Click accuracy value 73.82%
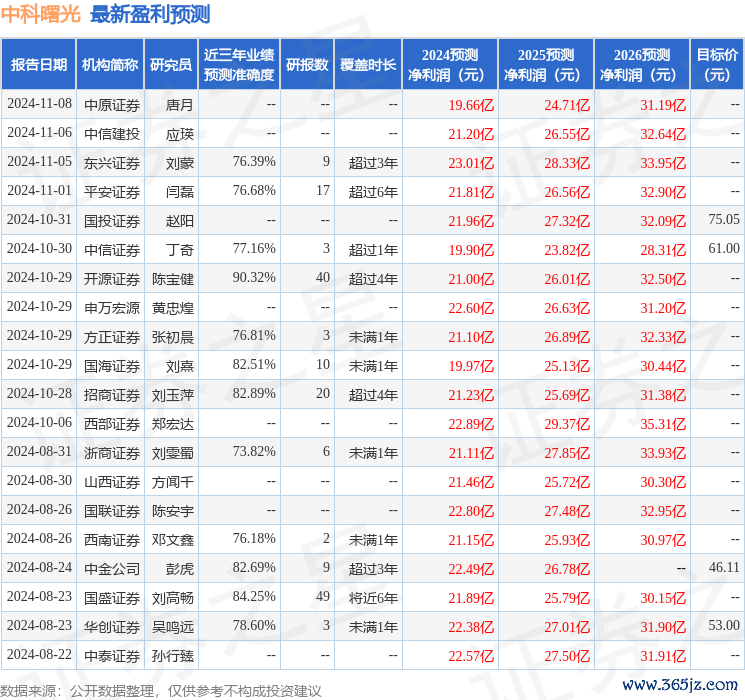Screen dimensions: 745x700 254,451
